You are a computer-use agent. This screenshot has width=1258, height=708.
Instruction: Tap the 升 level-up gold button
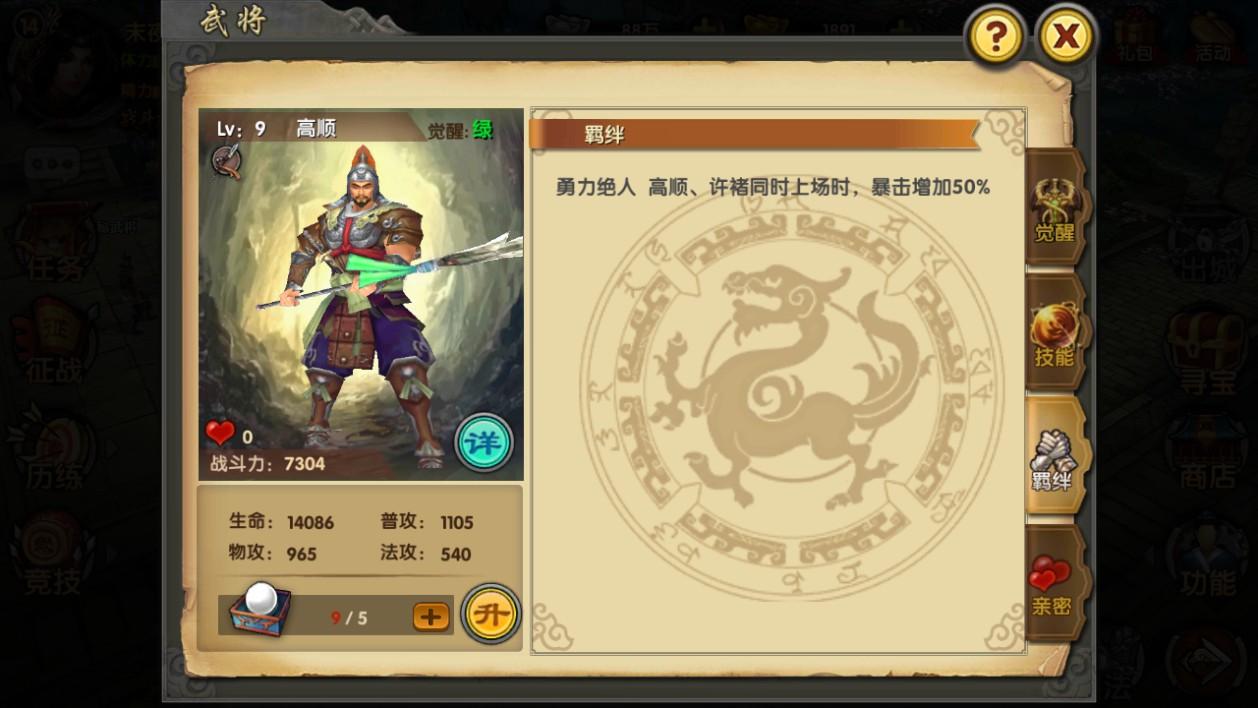[491, 614]
